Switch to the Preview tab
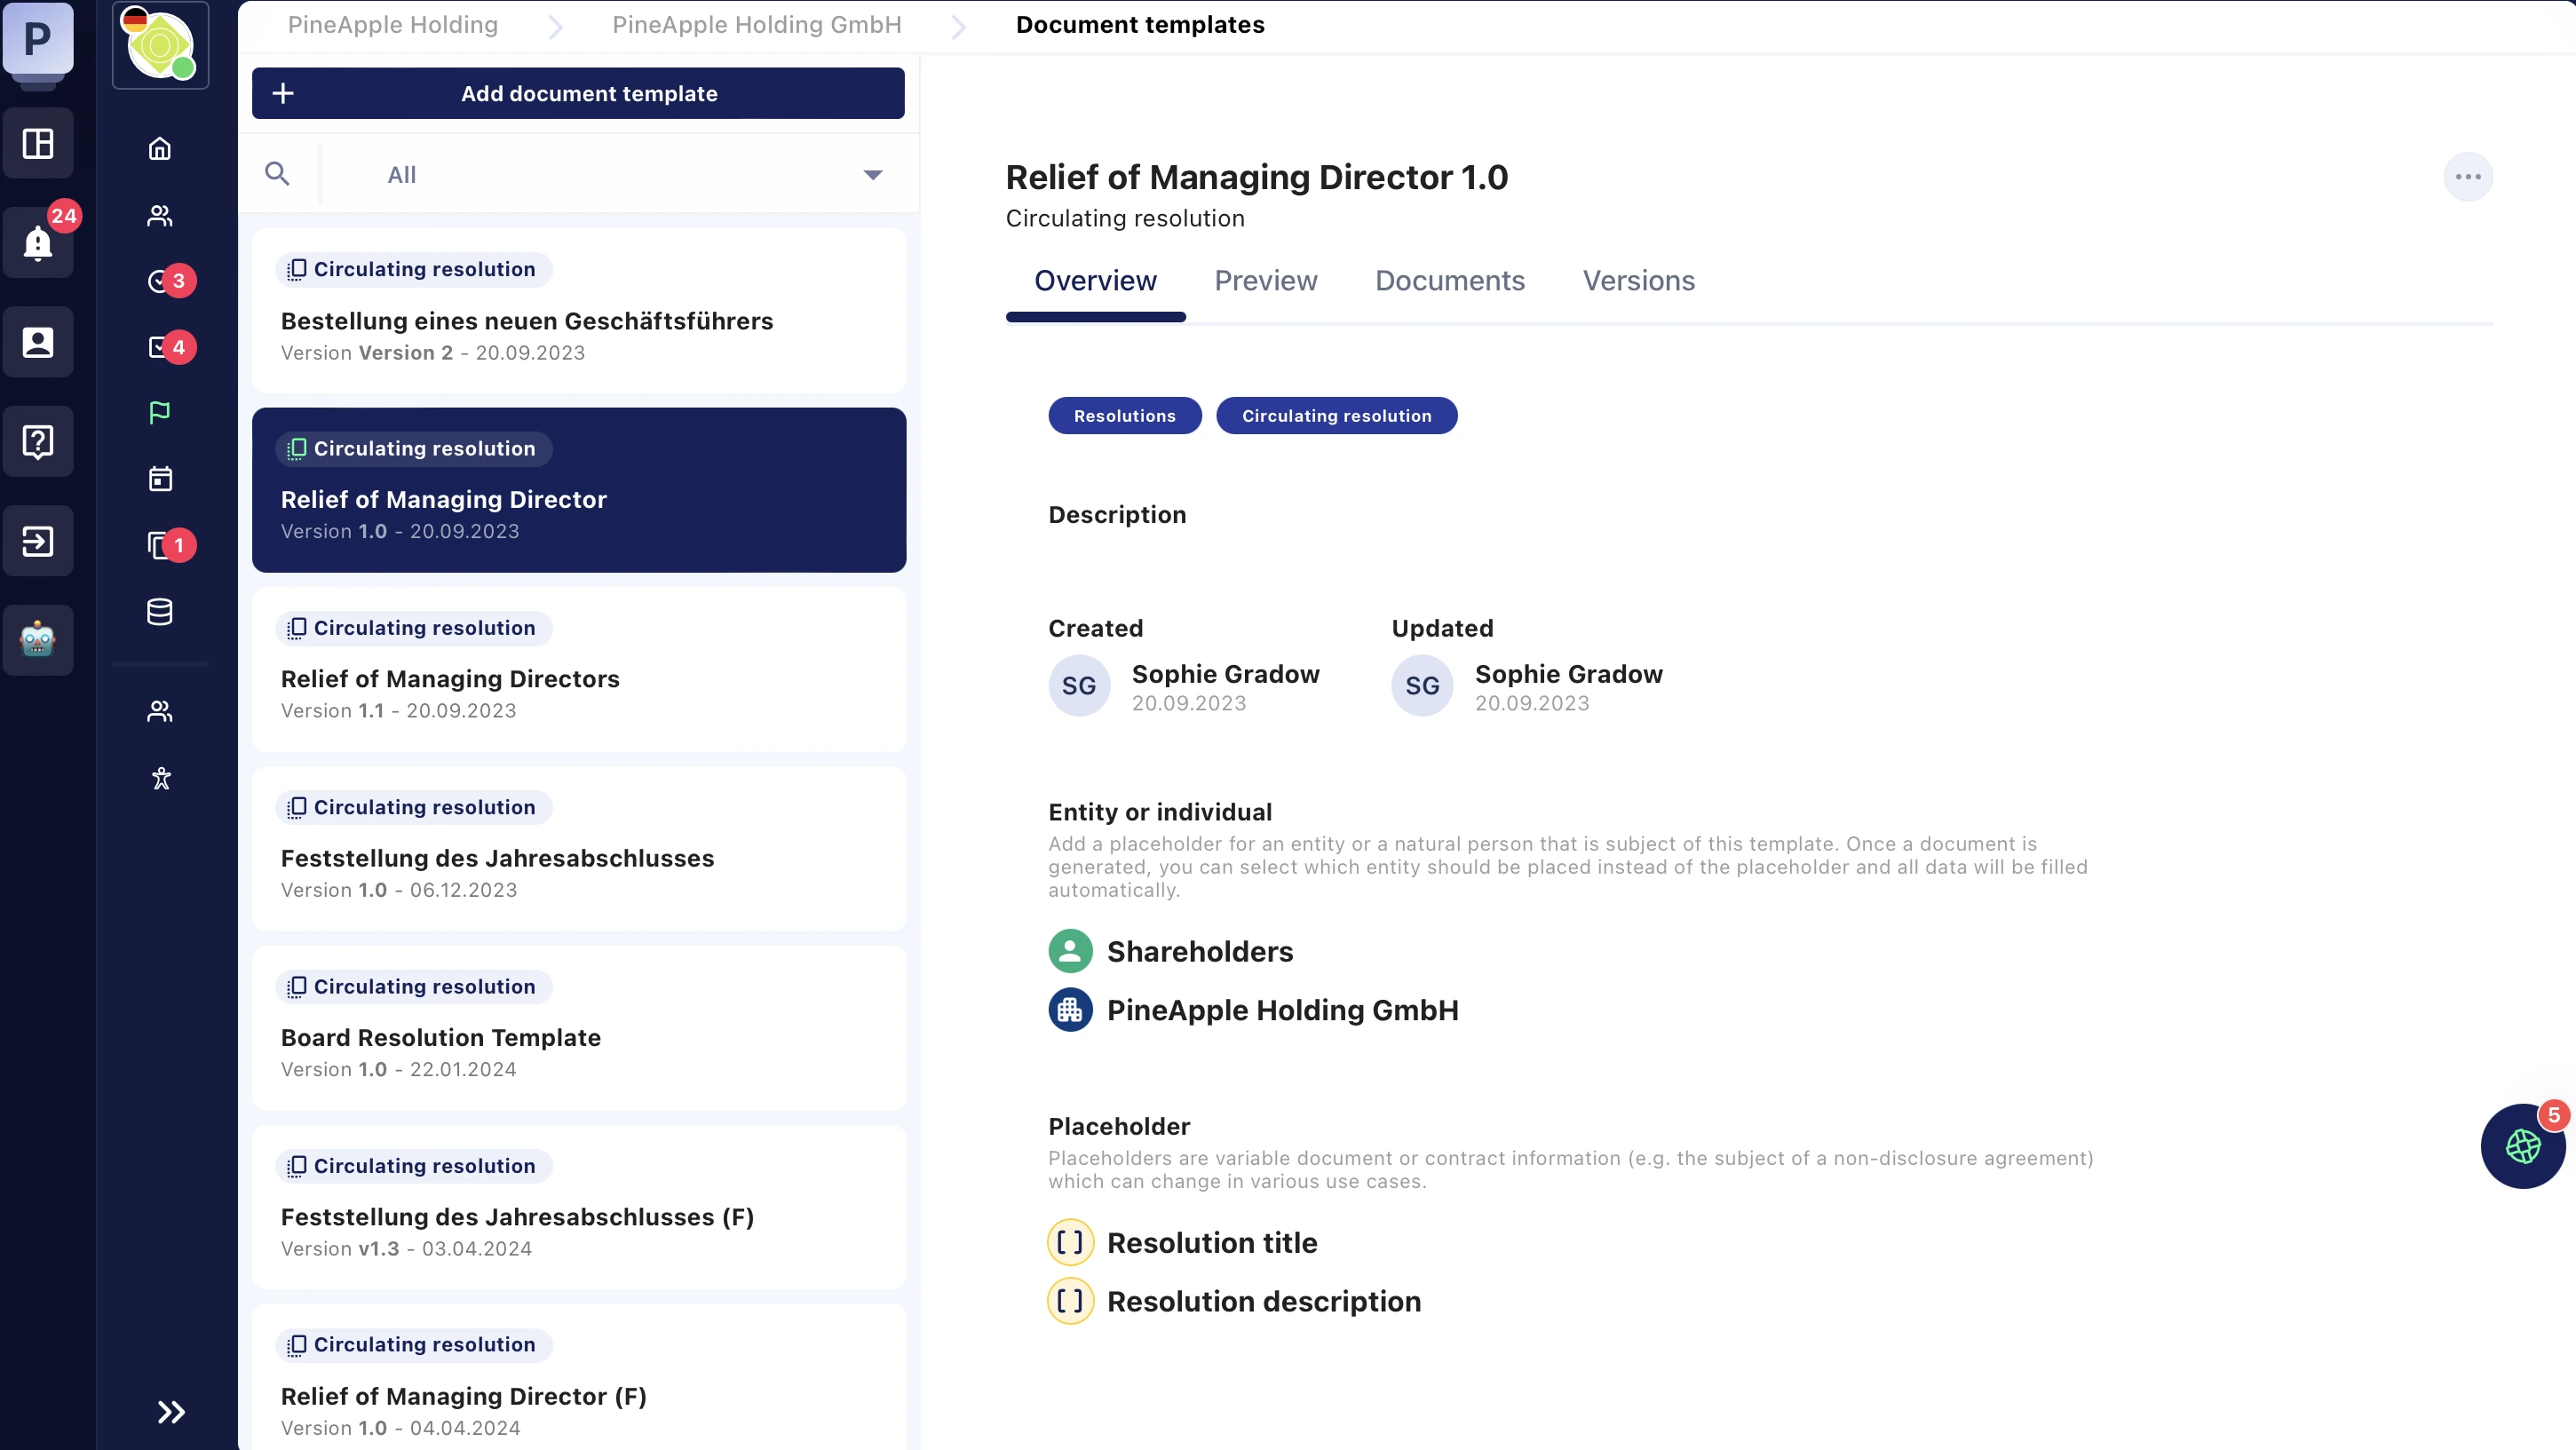 [1265, 281]
